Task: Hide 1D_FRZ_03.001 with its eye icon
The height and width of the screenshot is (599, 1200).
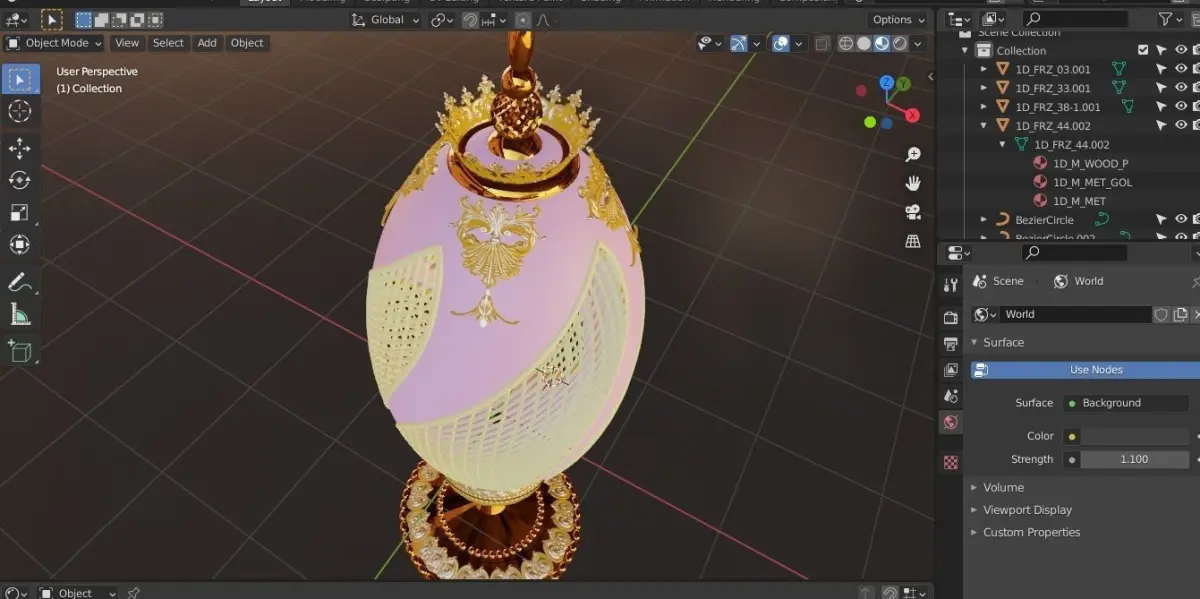Action: [x=1181, y=69]
